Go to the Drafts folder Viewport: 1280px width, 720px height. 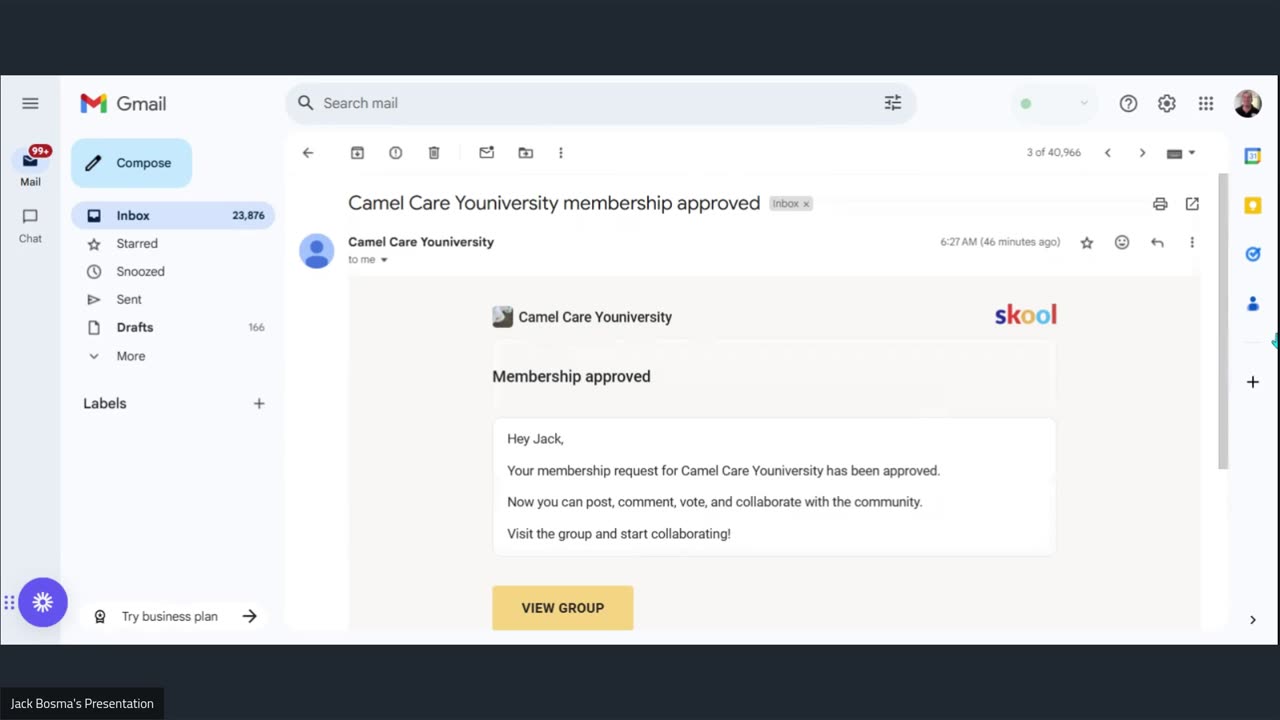135,327
